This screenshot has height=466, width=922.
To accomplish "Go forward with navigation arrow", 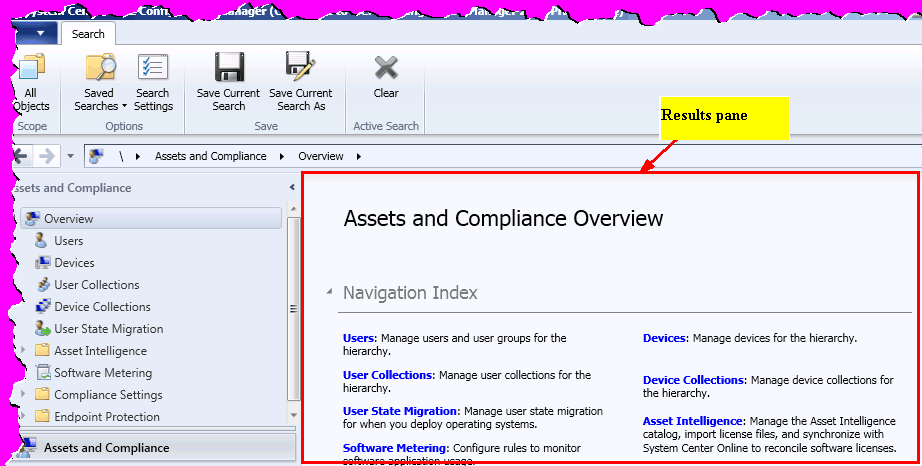I will (46, 156).
